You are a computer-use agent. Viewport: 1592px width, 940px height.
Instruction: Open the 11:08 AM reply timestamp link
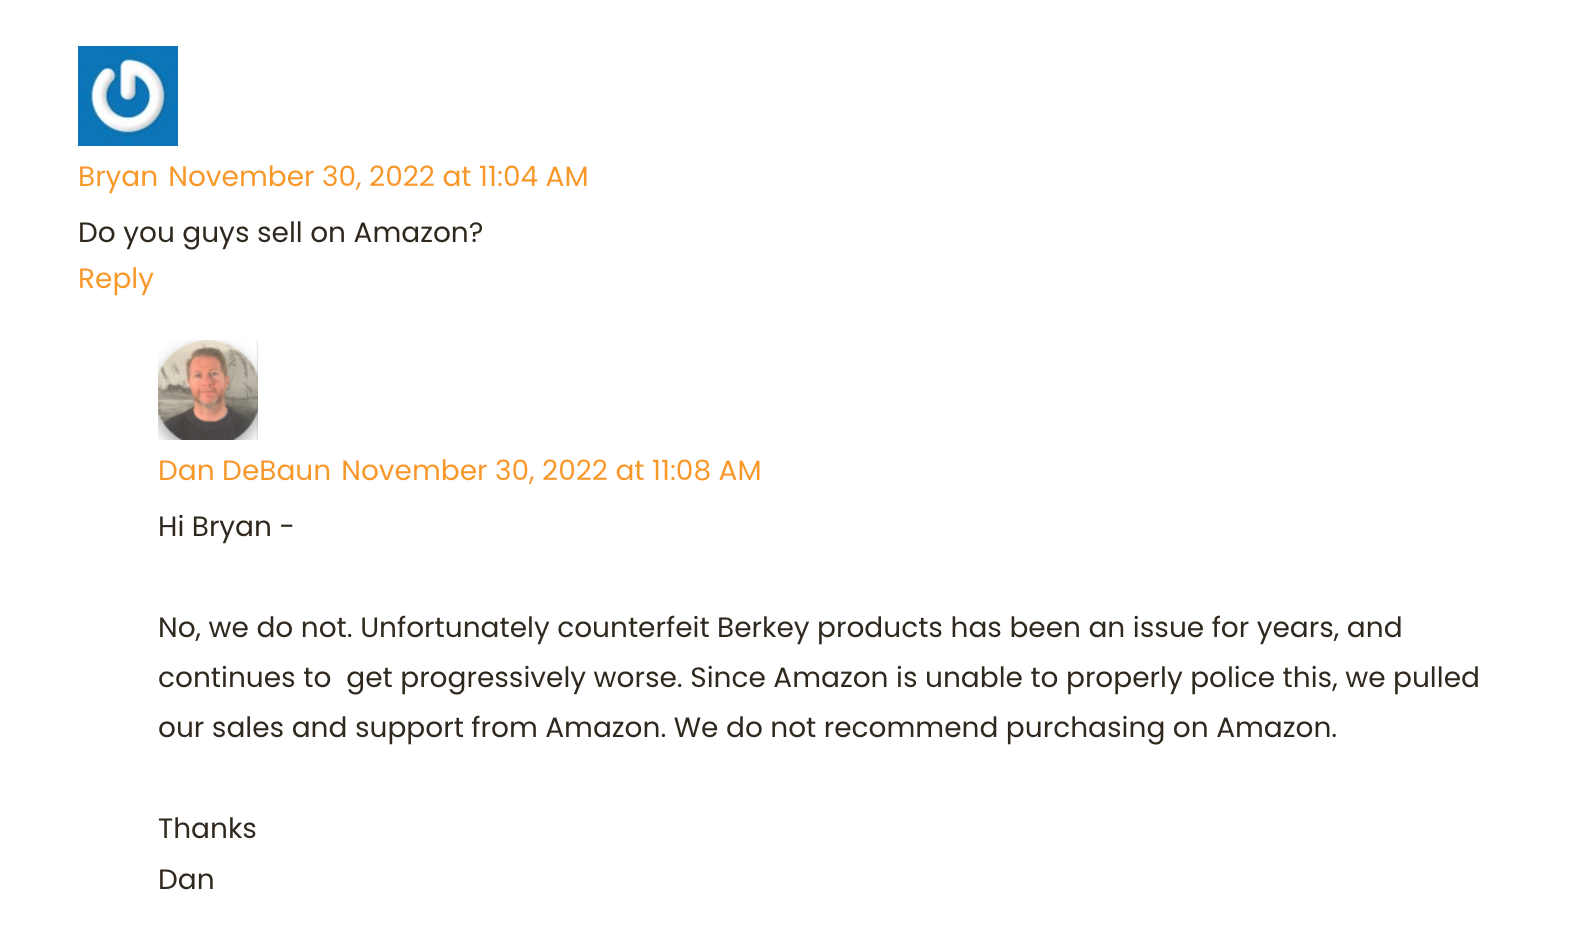click(551, 471)
